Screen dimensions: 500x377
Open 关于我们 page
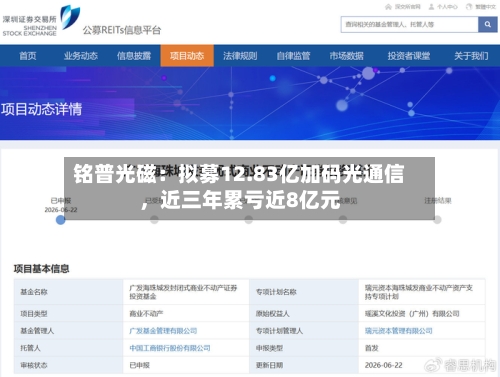pyautogui.click(x=471, y=56)
